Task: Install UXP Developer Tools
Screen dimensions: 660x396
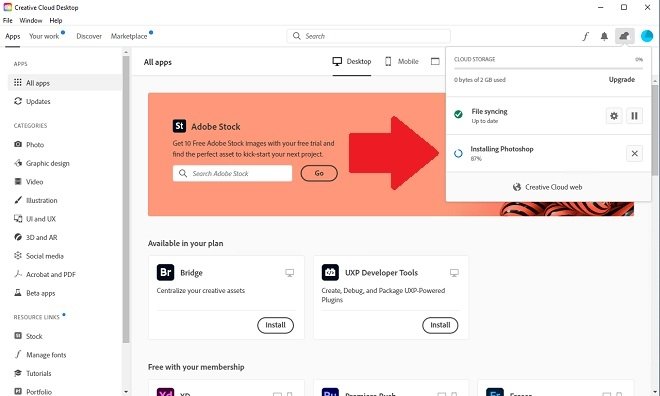Action: click(440, 325)
